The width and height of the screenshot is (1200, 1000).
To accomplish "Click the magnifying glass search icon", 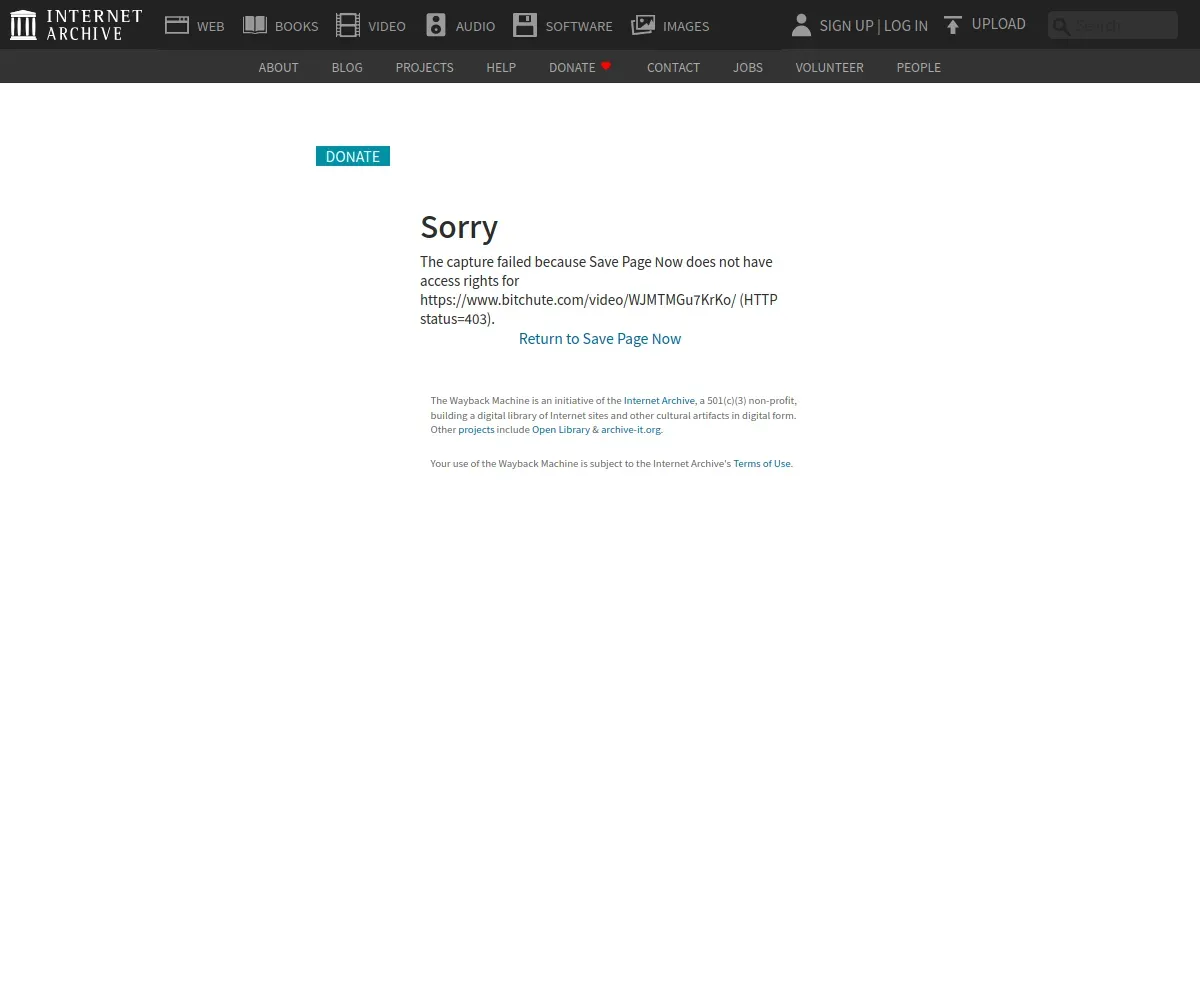I will coord(1061,27).
